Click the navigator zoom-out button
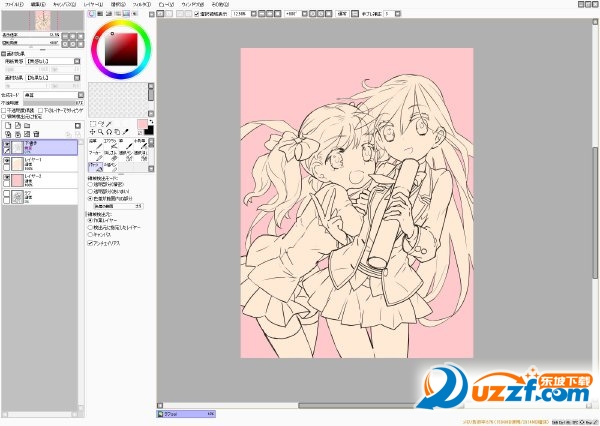 point(65,36)
